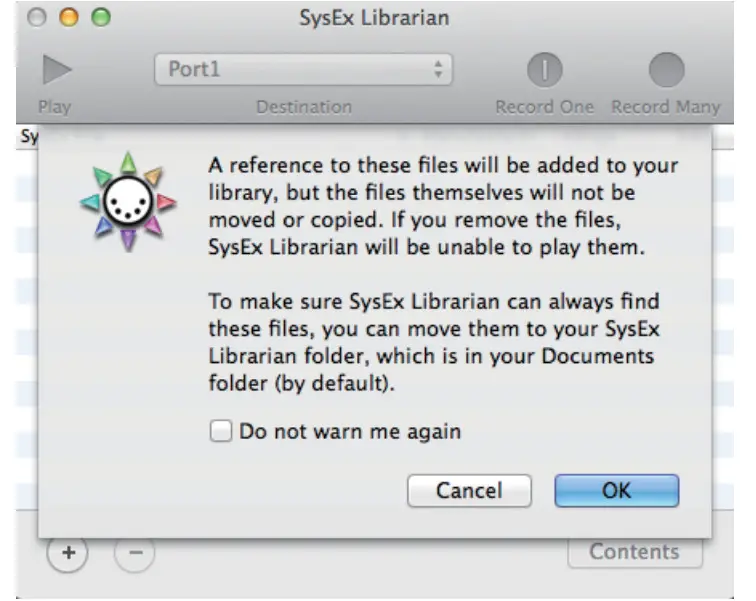Click the Record Many text label
The width and height of the screenshot is (756, 601).
point(666,107)
